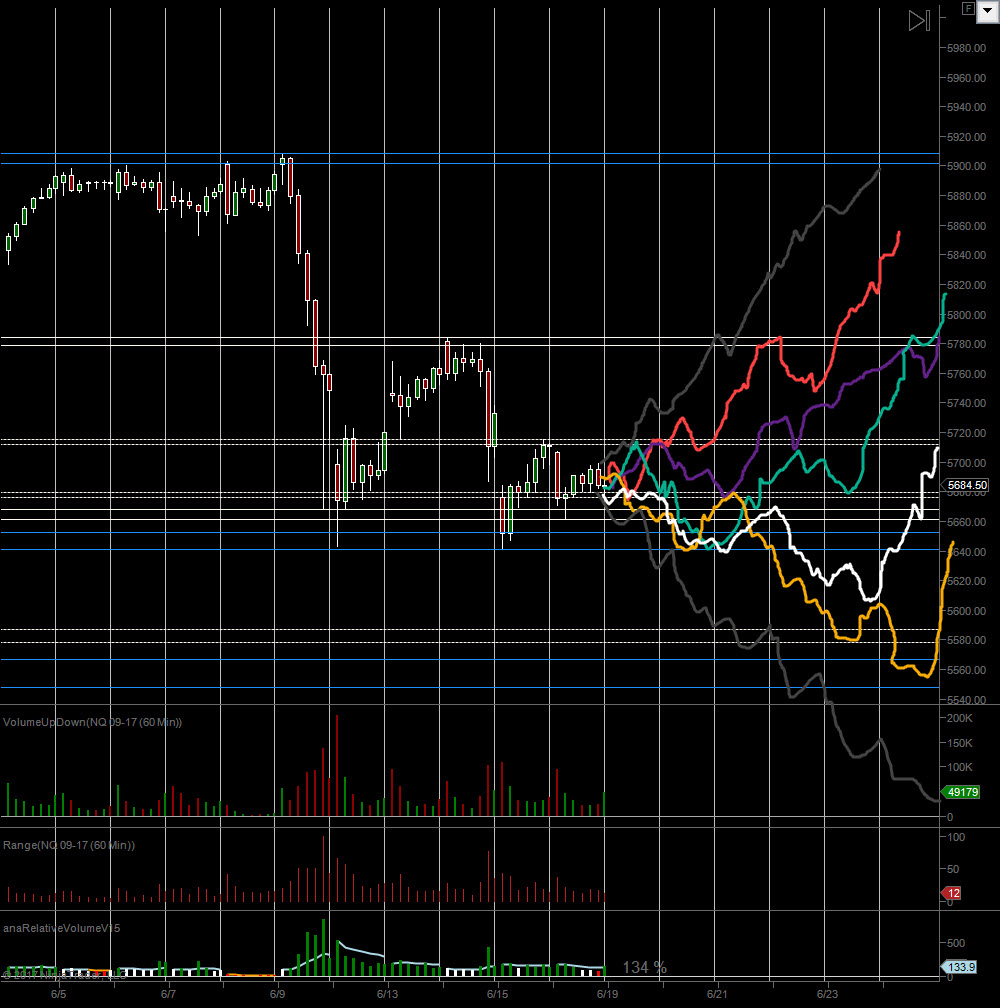Image resolution: width=1000 pixels, height=1008 pixels.
Task: Click the 5980.00 price axis label
Action: [x=966, y=48]
